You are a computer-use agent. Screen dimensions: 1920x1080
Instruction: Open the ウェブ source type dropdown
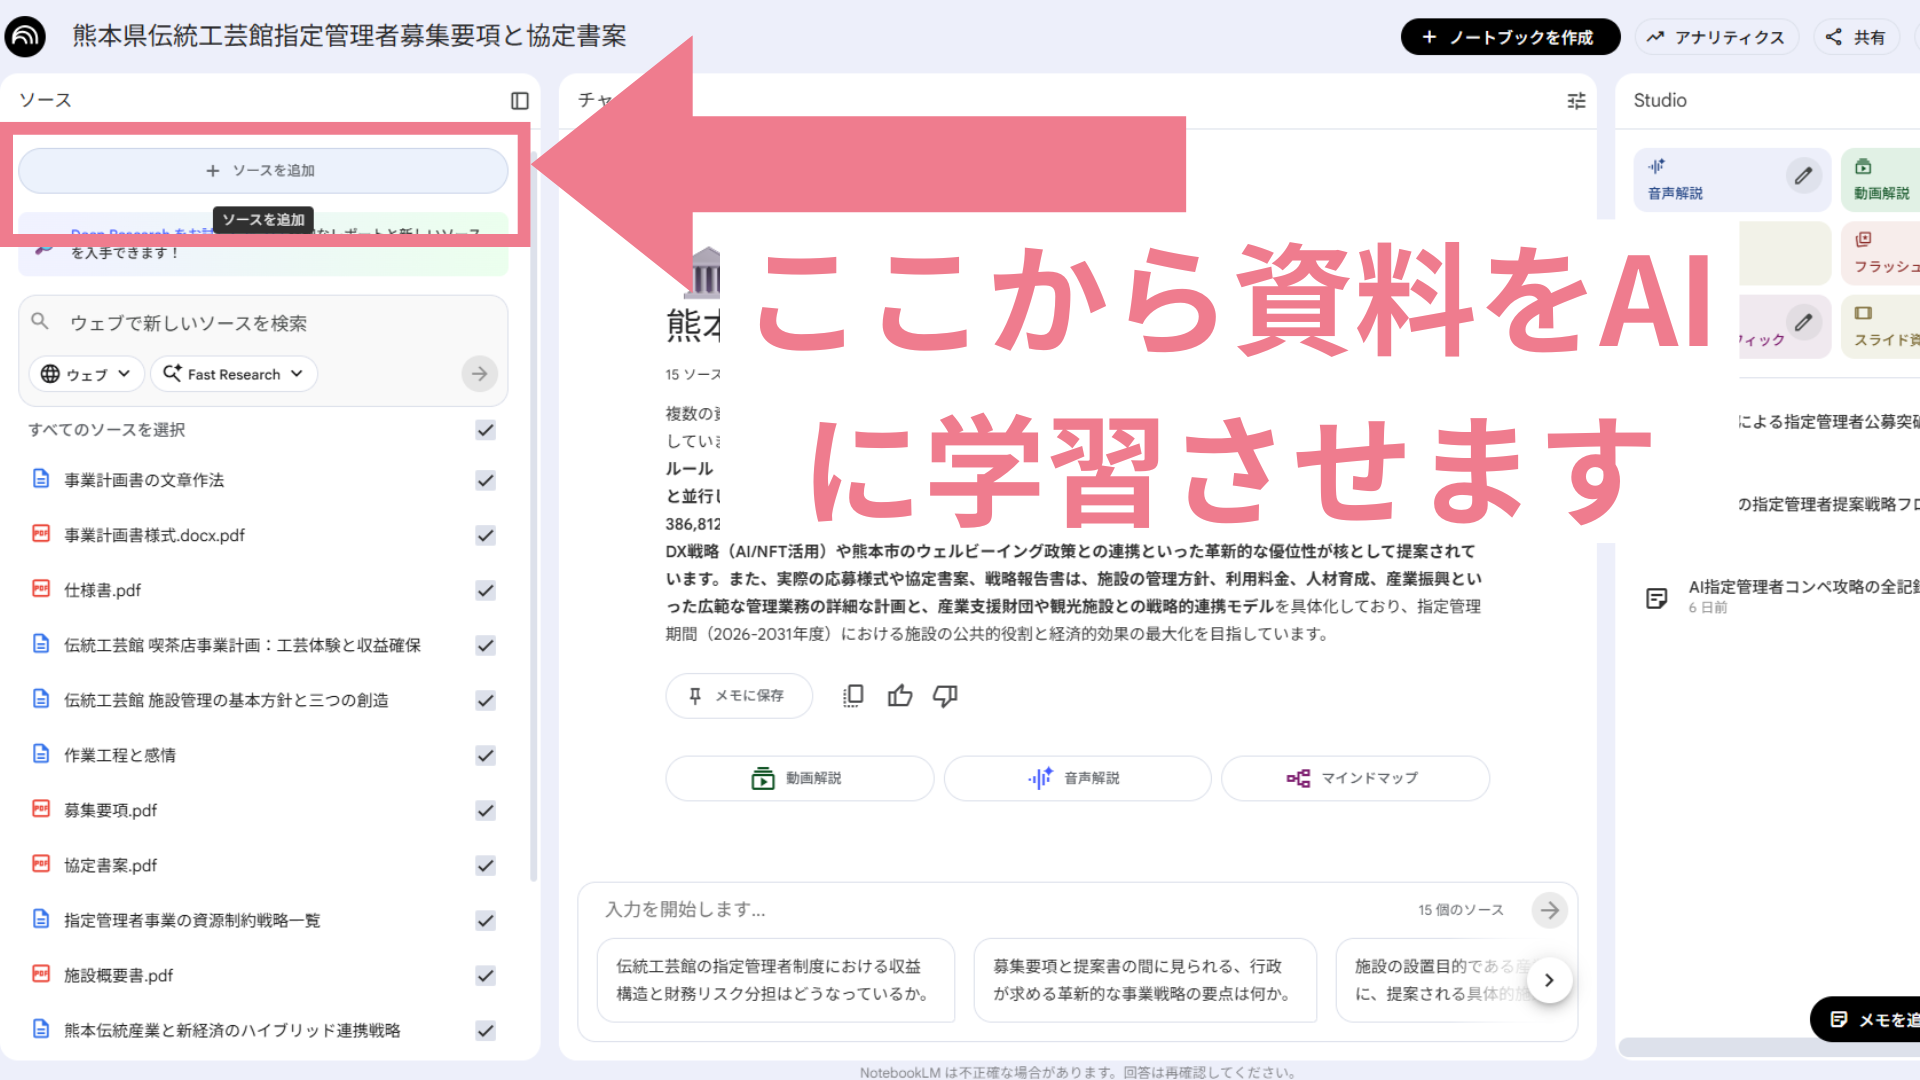click(x=86, y=374)
